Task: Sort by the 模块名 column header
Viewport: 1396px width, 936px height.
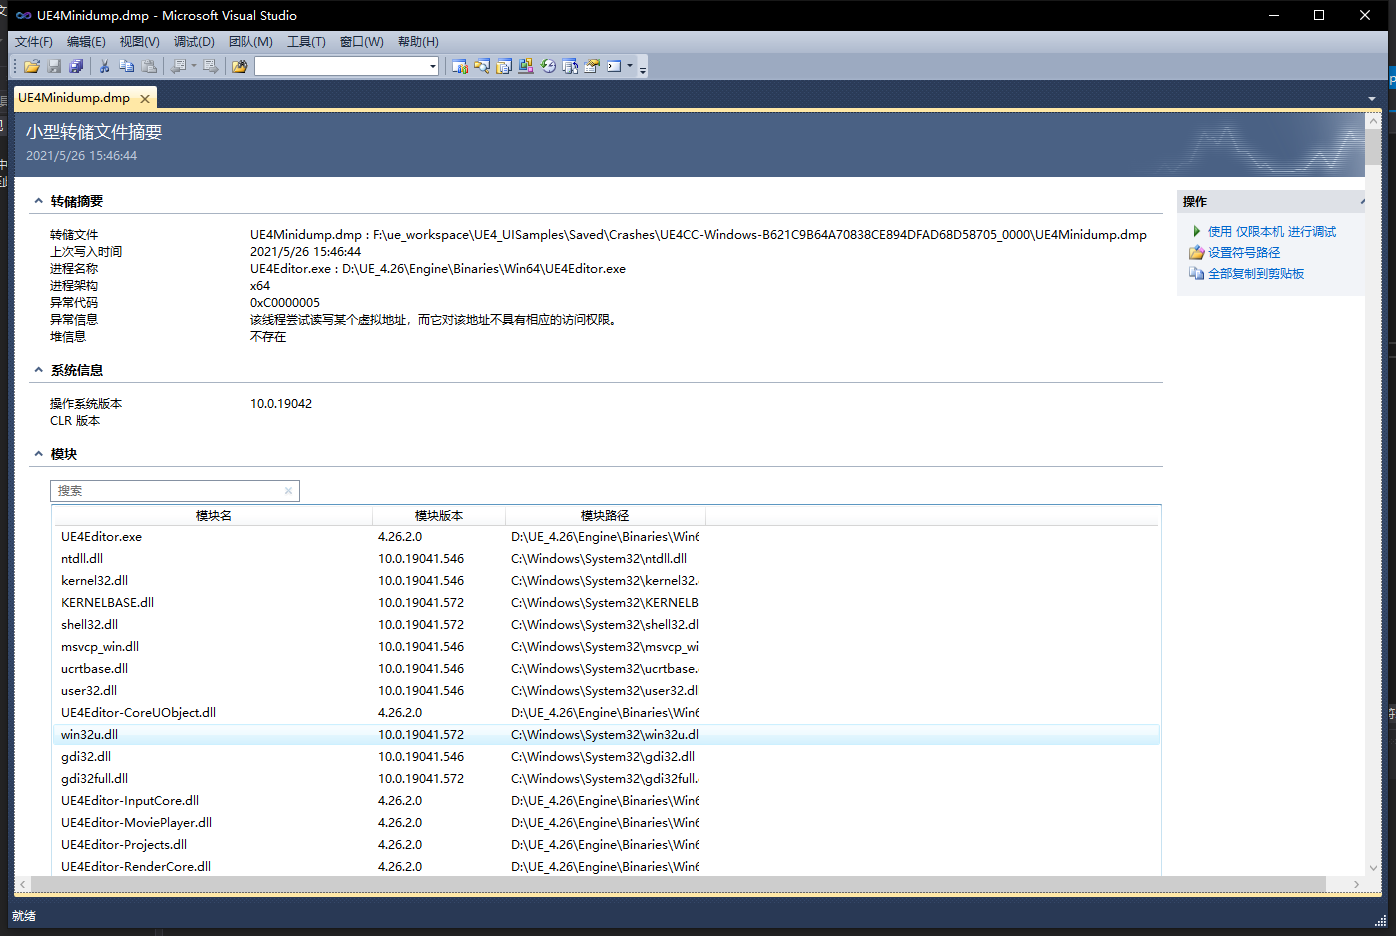Action: (x=213, y=515)
